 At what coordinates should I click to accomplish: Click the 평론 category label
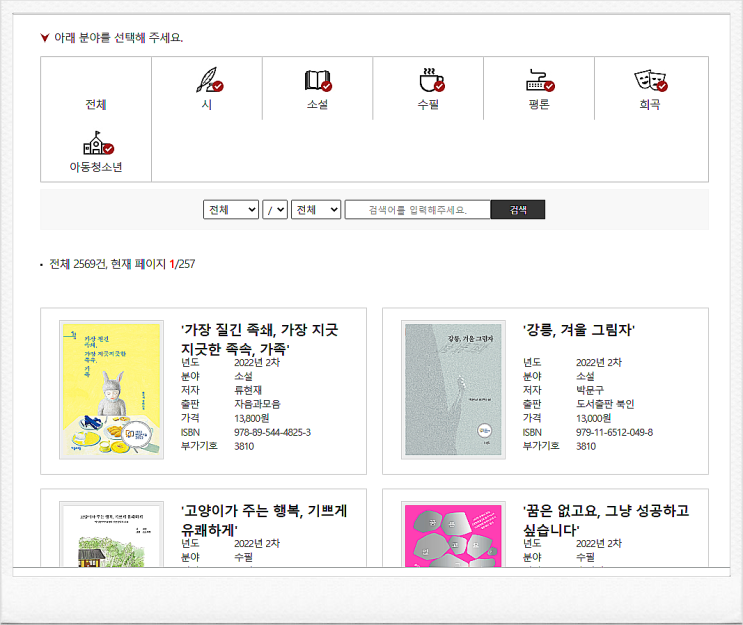(x=539, y=104)
